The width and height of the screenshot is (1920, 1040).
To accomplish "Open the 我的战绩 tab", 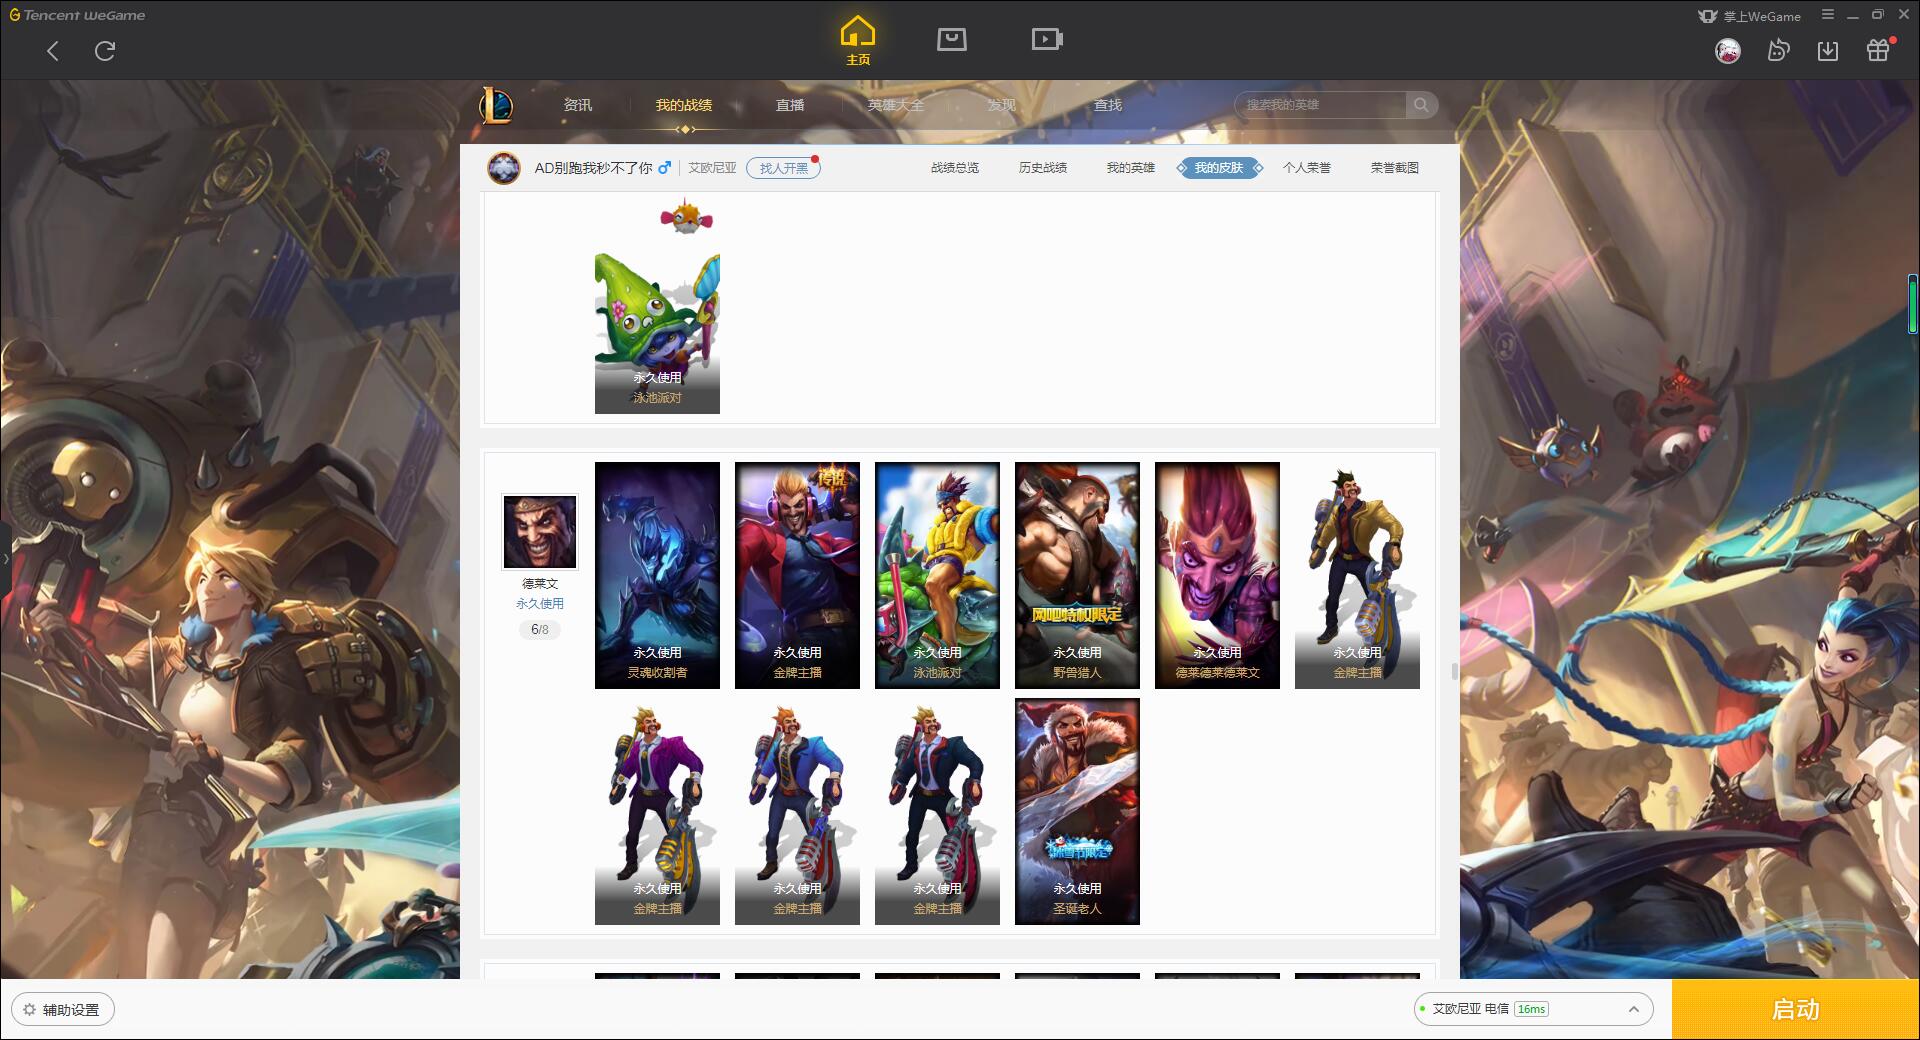I will coord(684,105).
